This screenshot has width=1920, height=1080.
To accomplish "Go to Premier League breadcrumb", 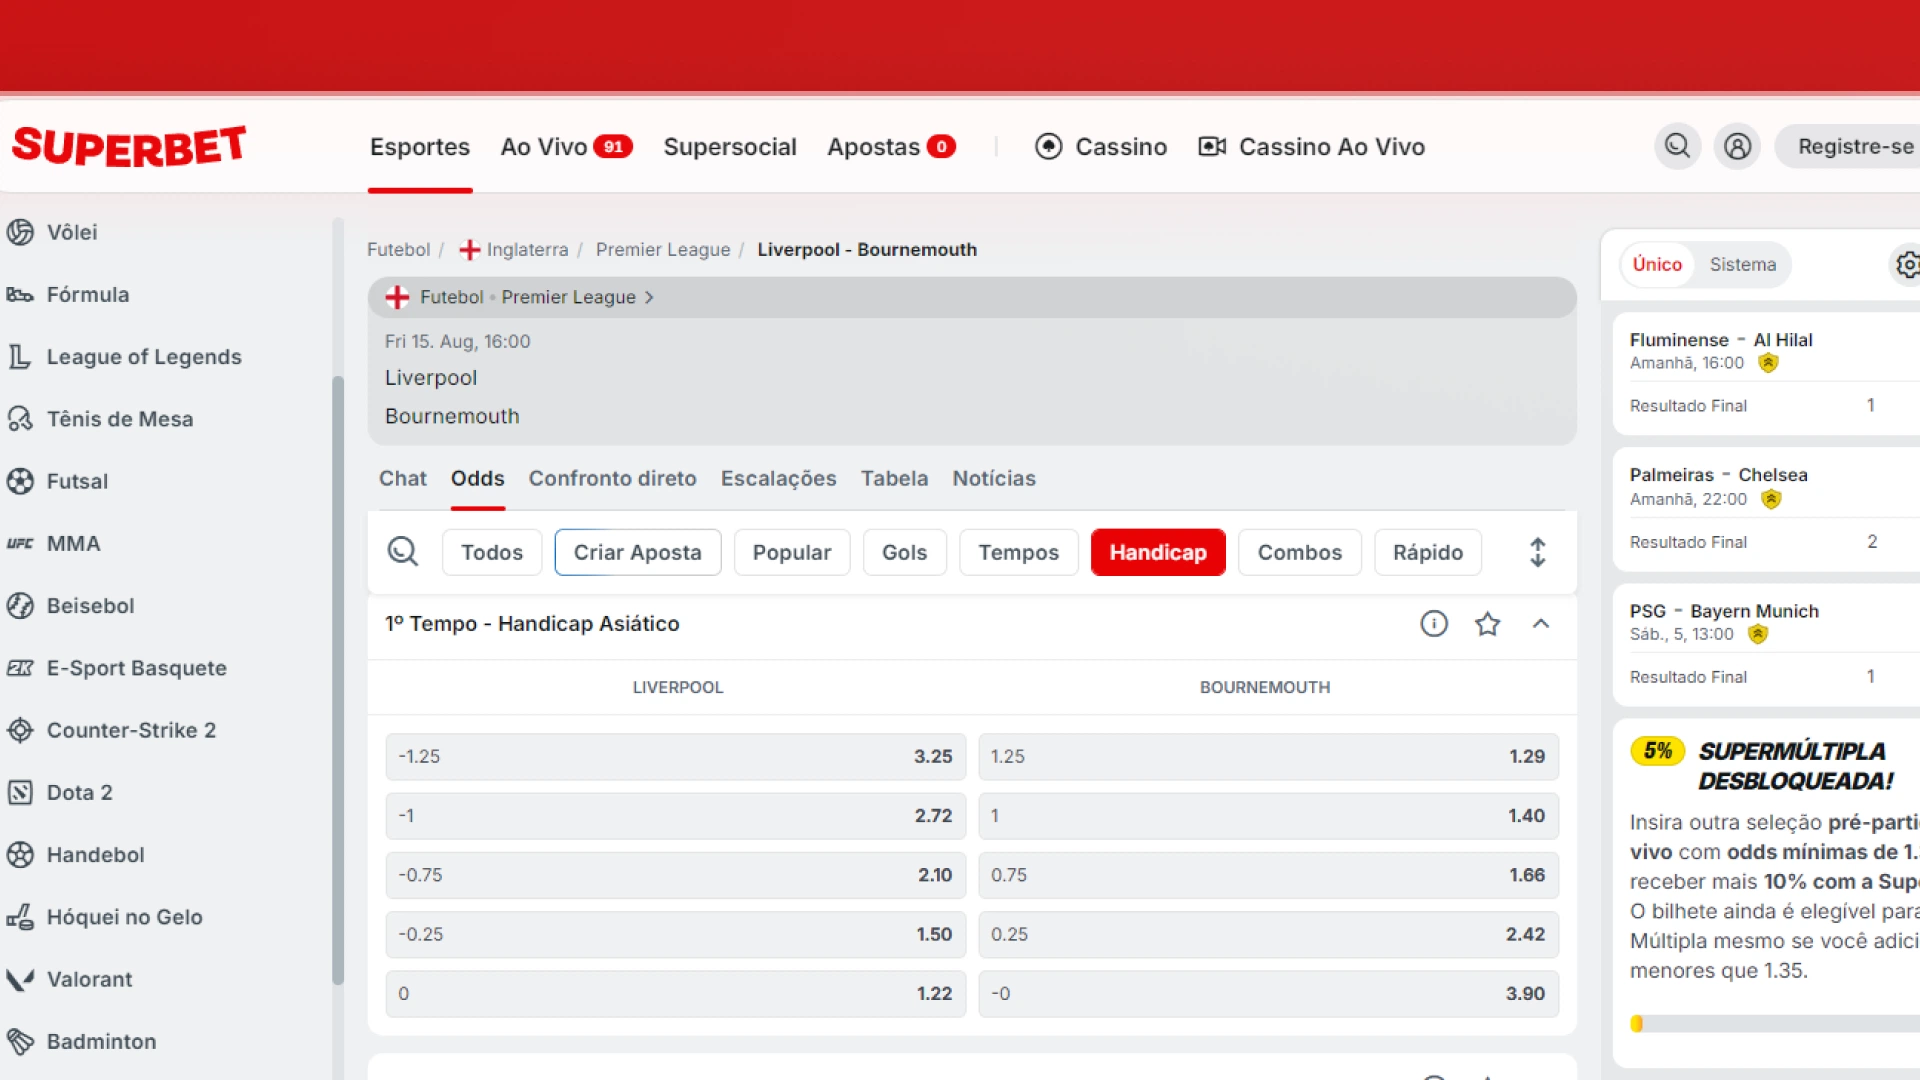I will [x=663, y=250].
